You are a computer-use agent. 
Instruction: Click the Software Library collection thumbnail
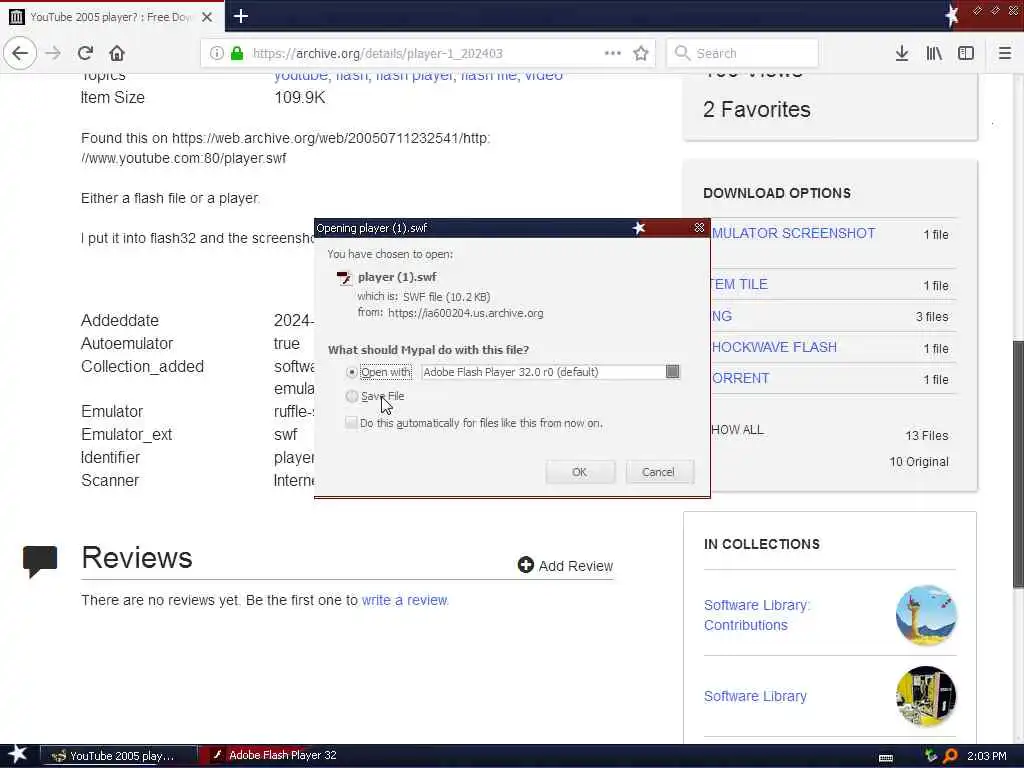(926, 696)
